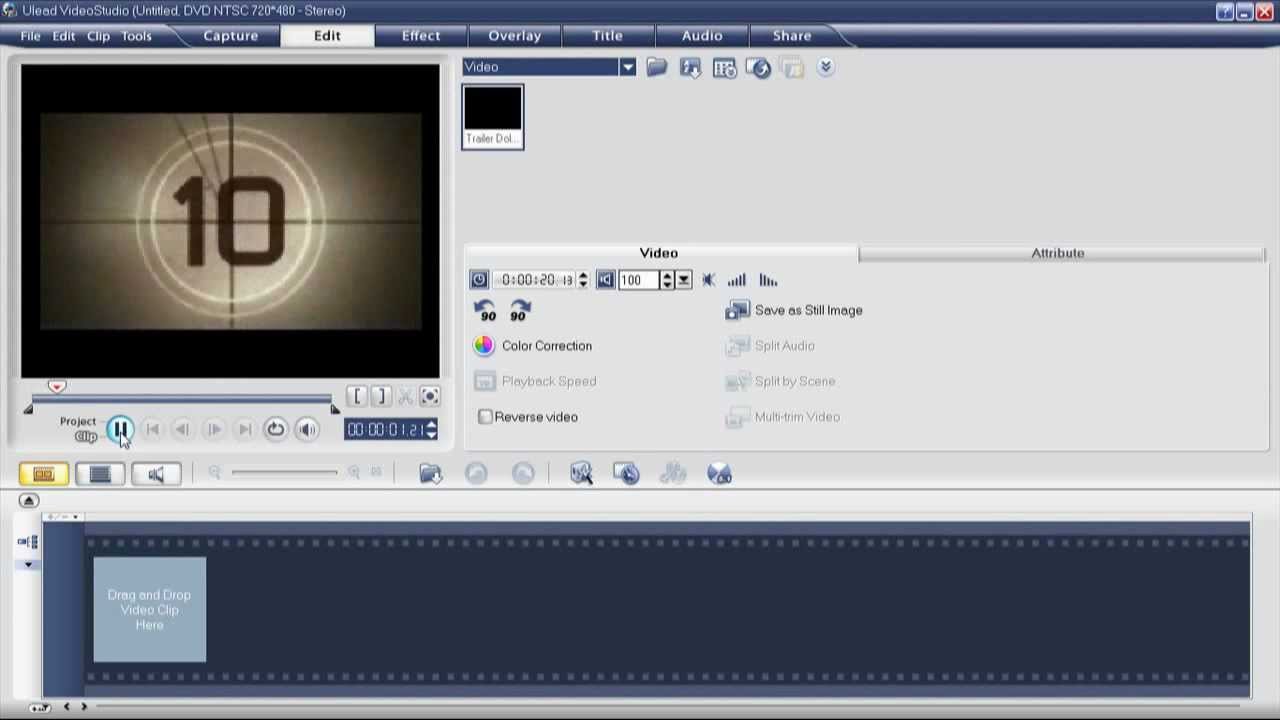Fit project in timeline window
1280x720 pixels.
tap(376, 472)
